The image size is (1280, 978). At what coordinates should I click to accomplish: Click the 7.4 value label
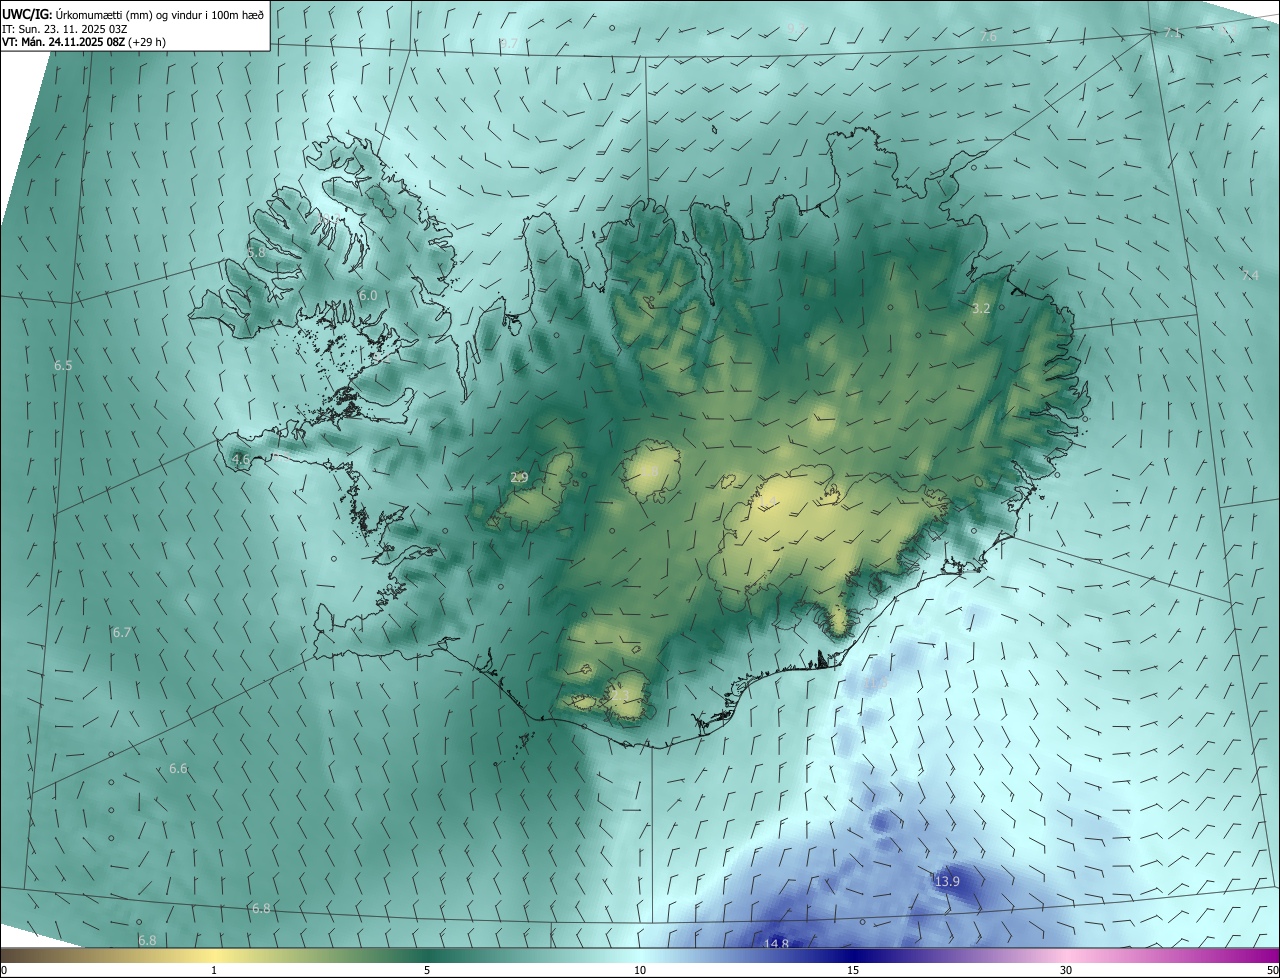pyautogui.click(x=1250, y=275)
